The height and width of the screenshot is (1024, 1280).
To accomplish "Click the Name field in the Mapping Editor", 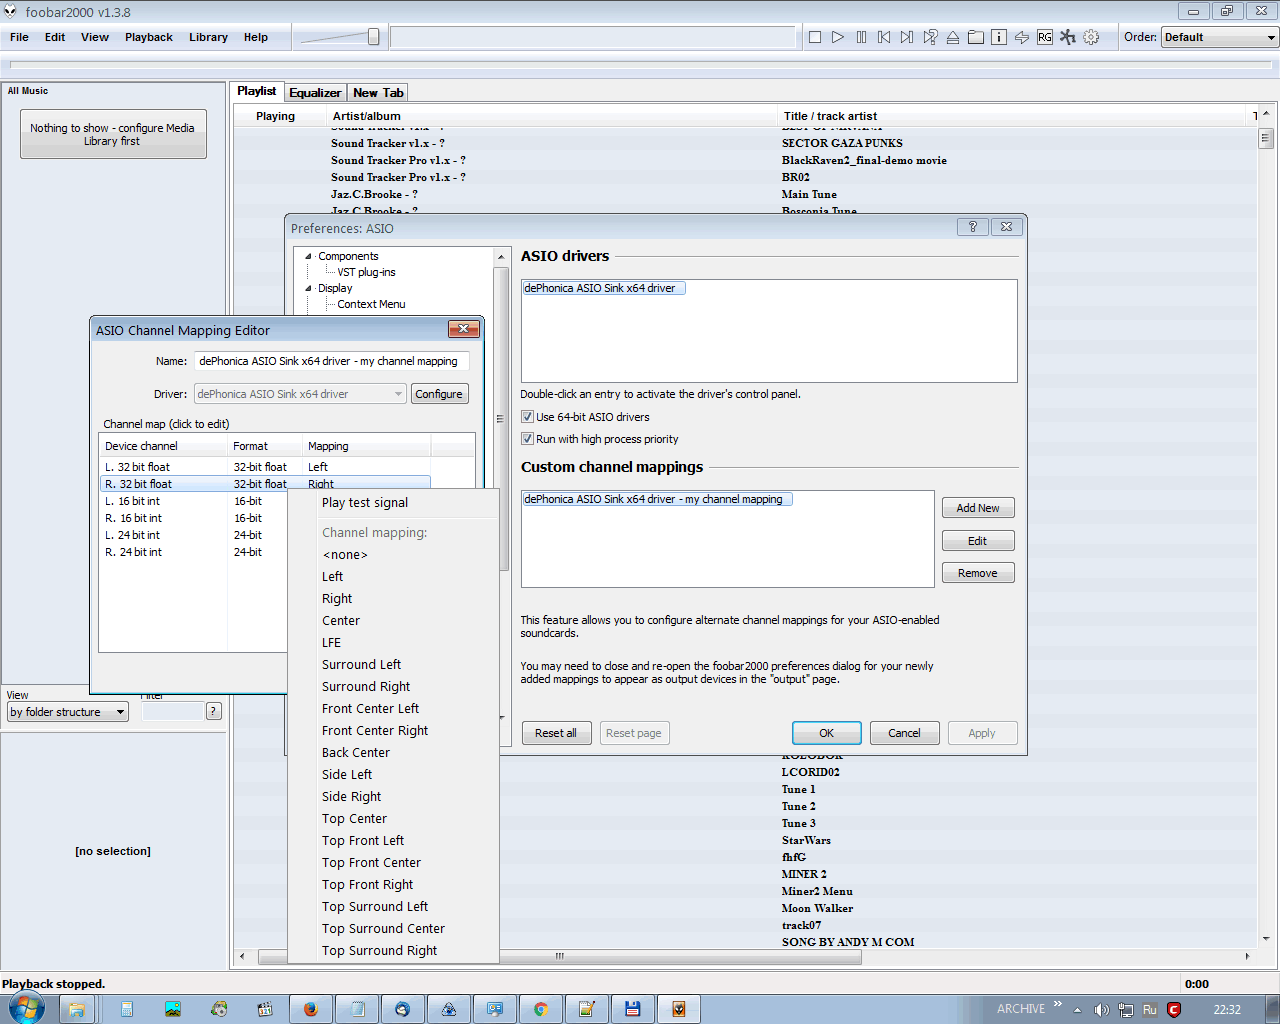I will pyautogui.click(x=331, y=361).
